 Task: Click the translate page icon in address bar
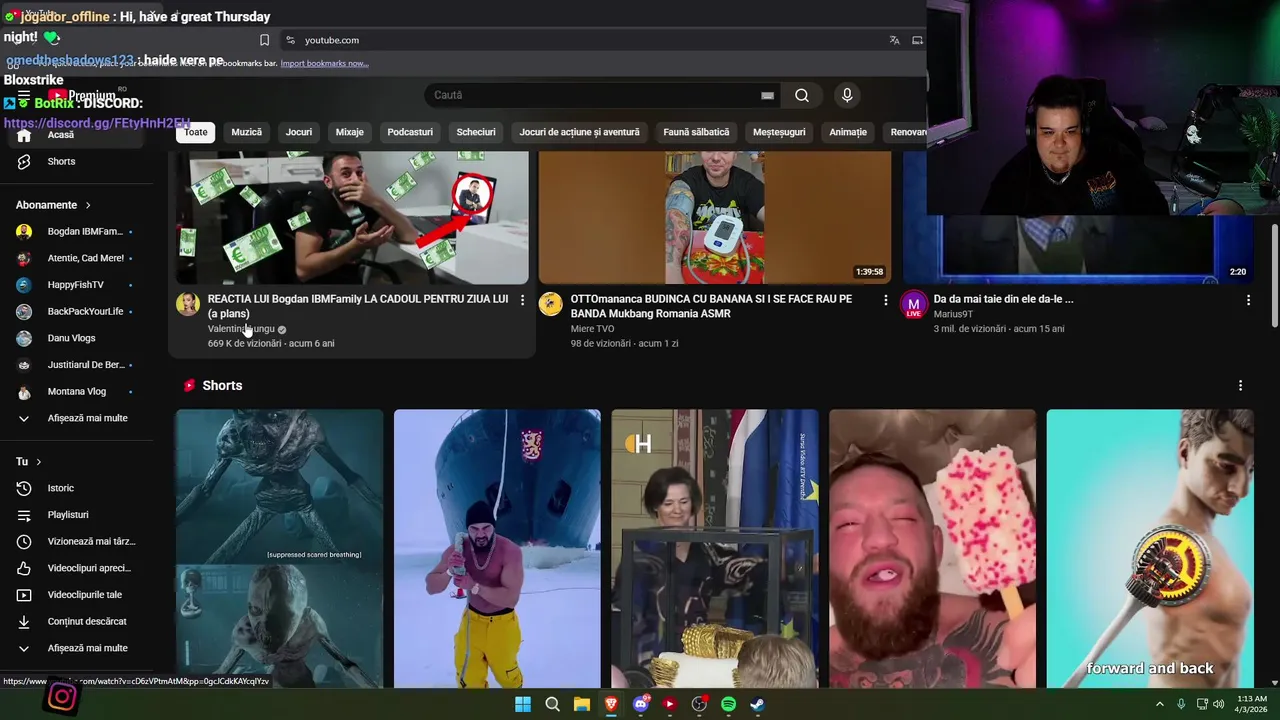(894, 40)
